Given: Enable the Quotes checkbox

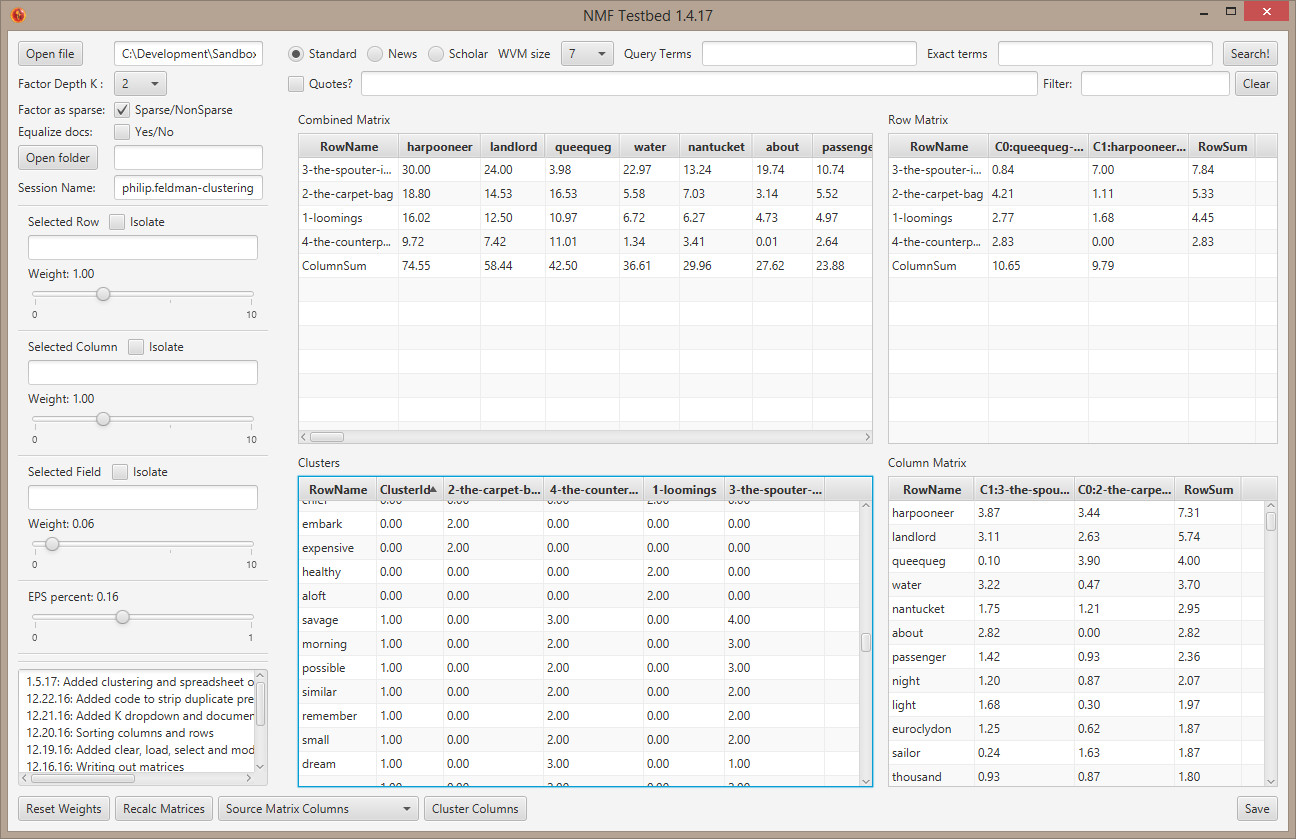Looking at the screenshot, I should tap(296, 84).
